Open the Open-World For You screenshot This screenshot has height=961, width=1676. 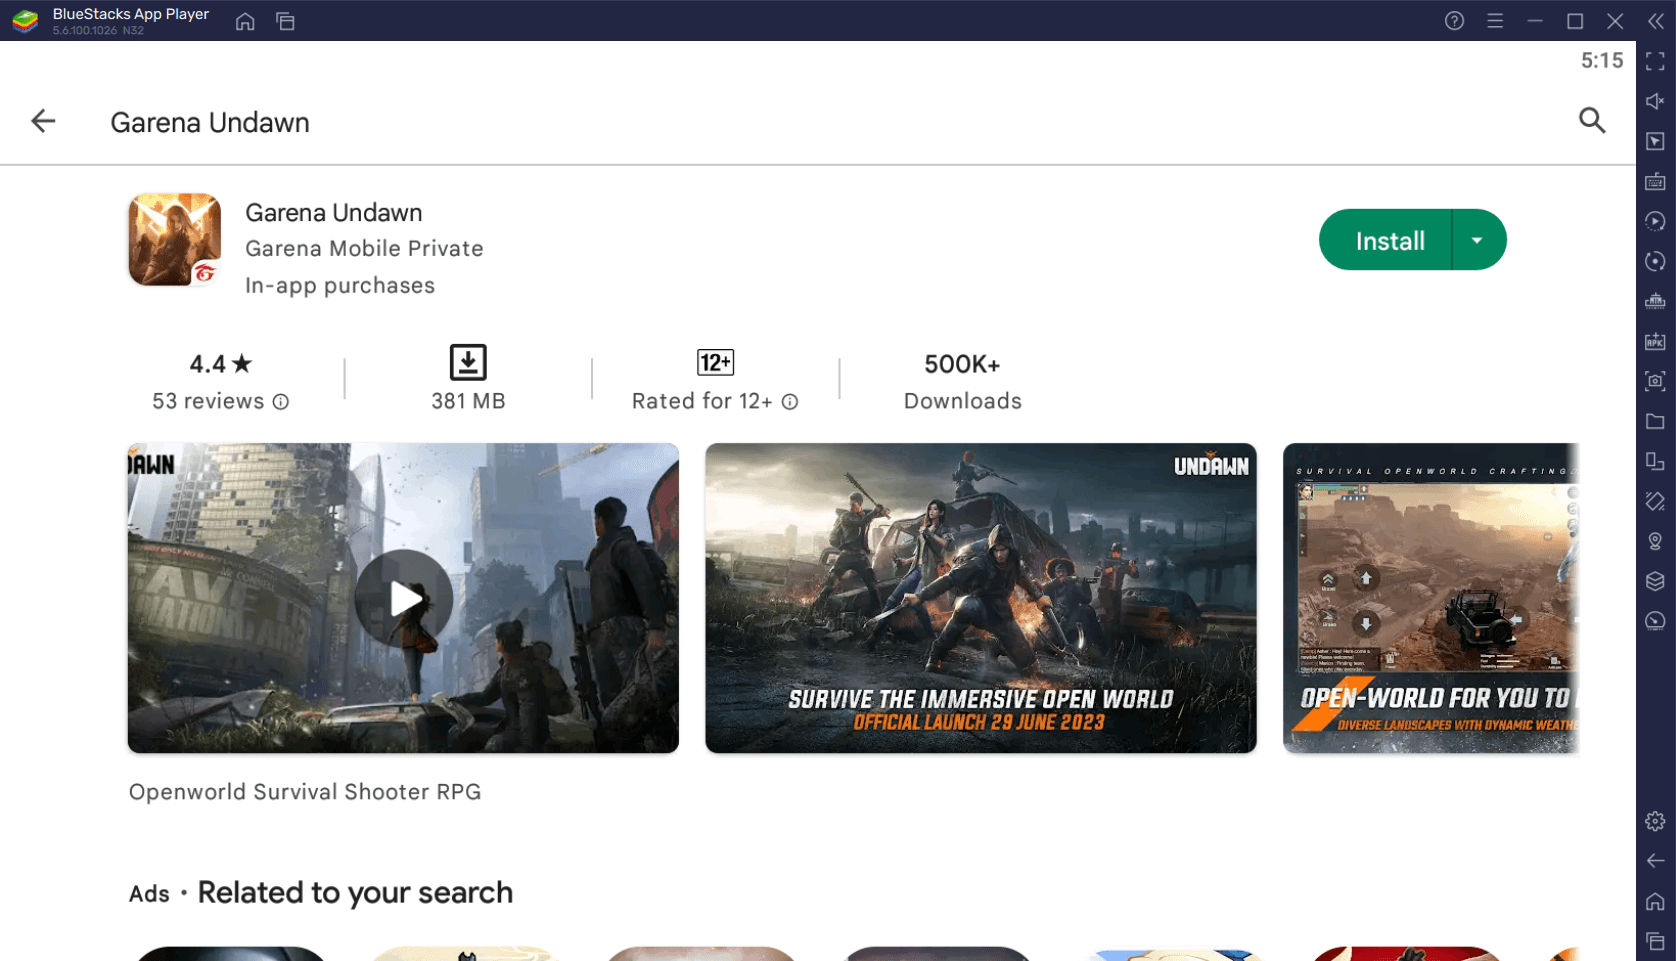point(1431,598)
